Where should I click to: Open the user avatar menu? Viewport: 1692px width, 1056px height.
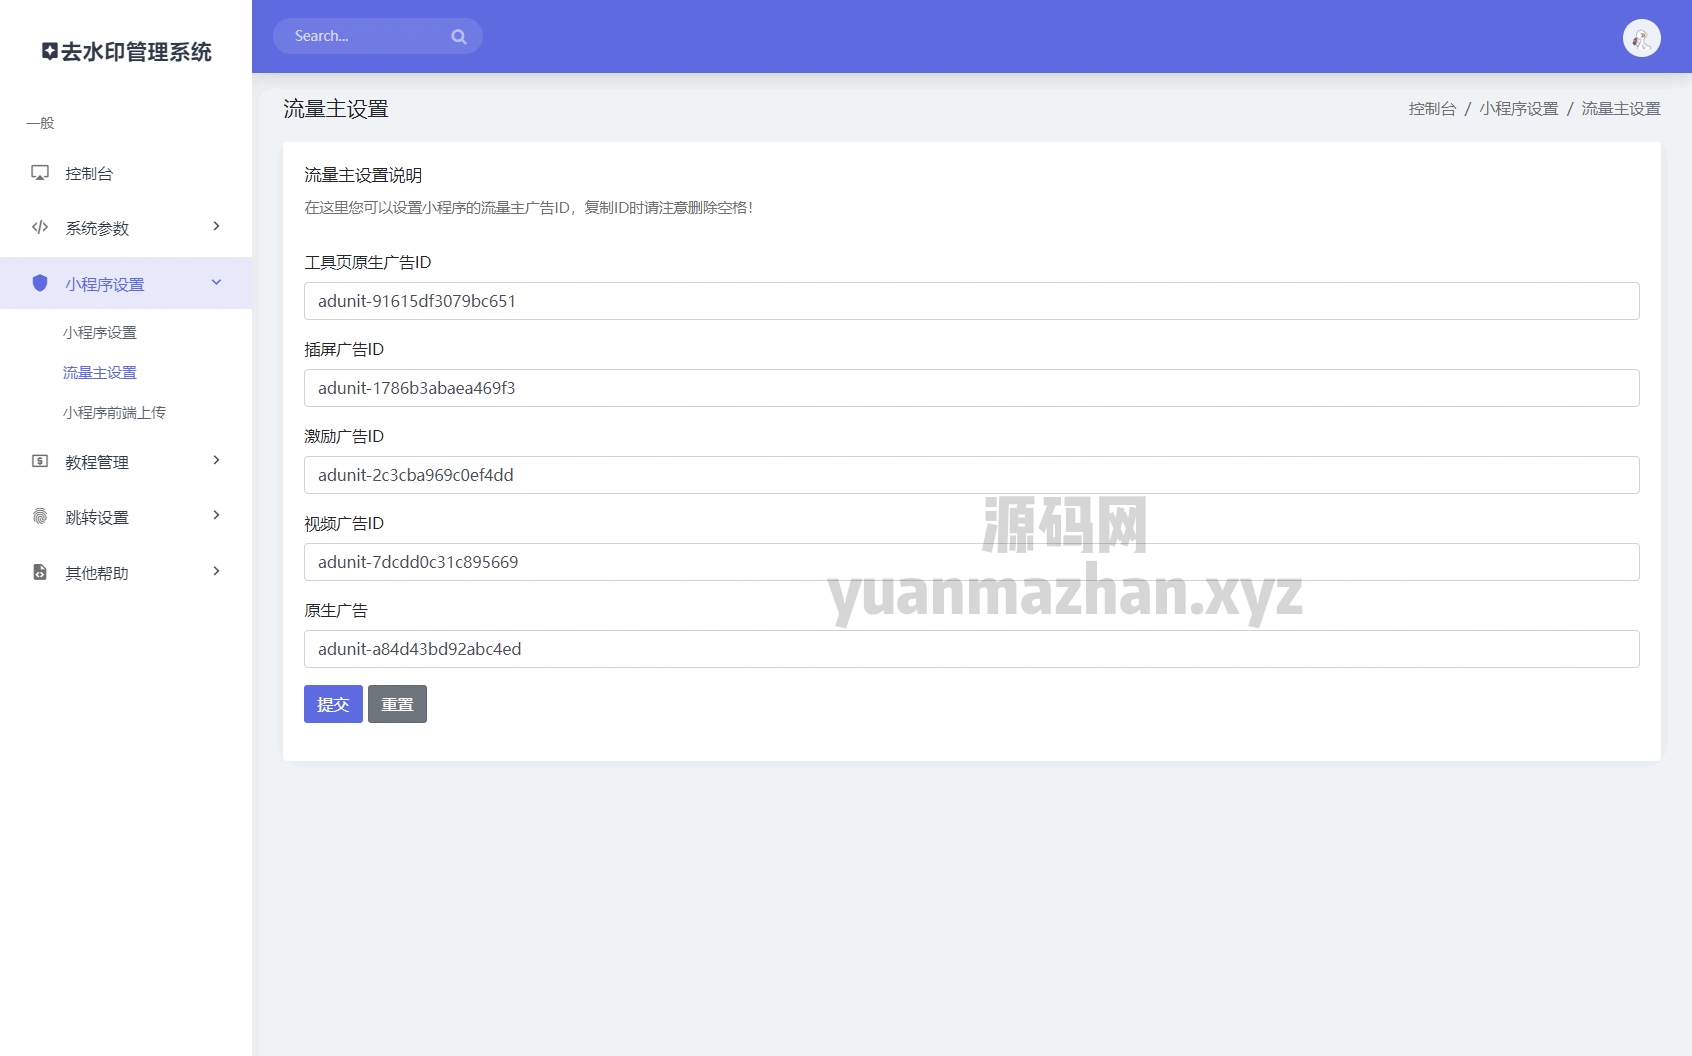(1641, 38)
